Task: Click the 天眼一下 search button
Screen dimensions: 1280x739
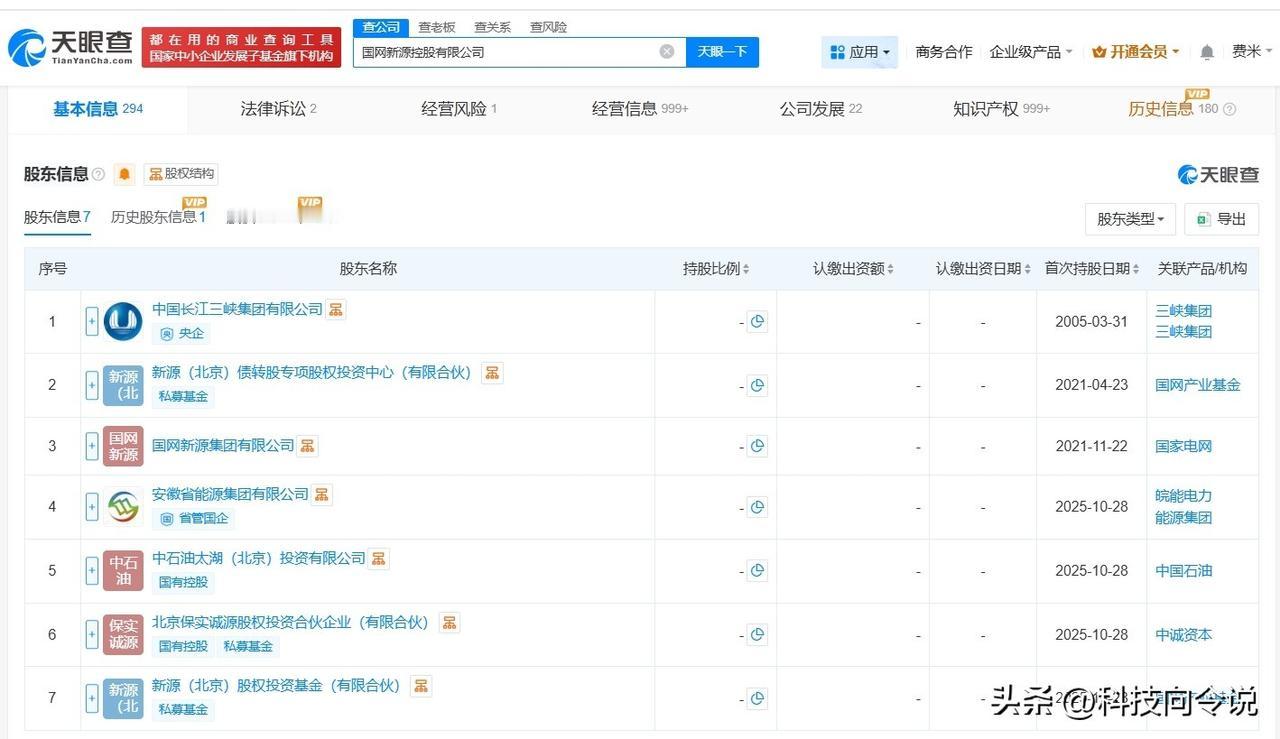Action: click(722, 52)
